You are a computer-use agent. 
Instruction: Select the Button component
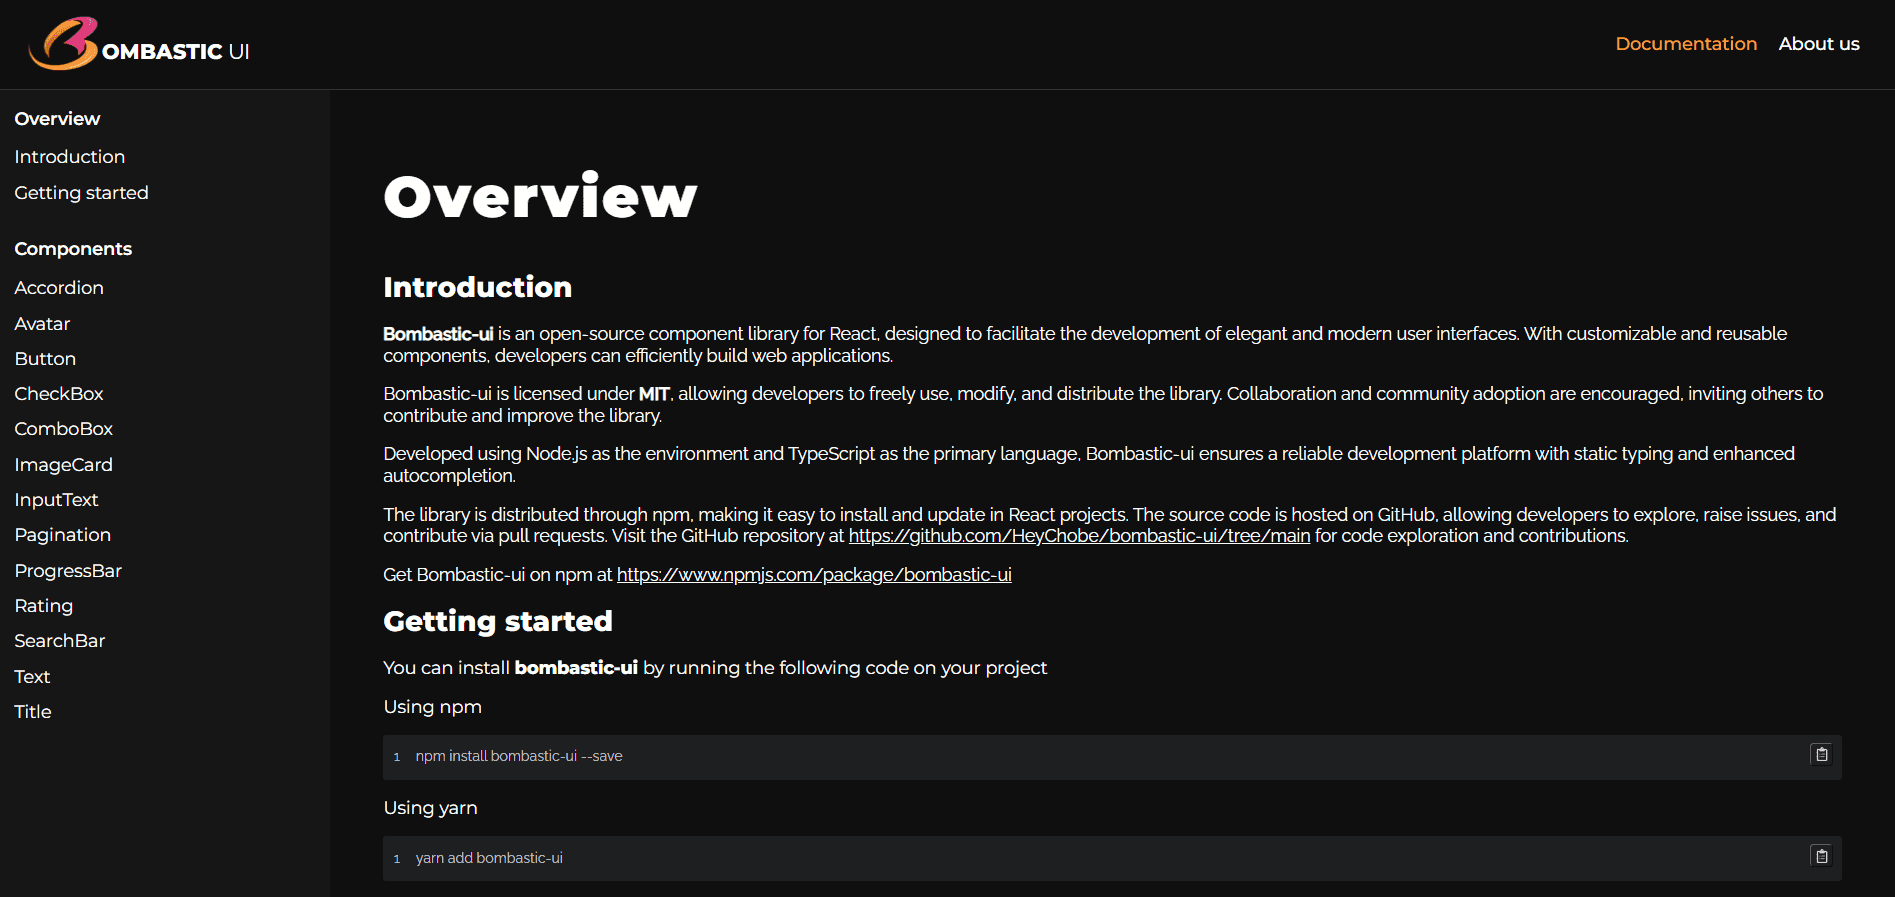click(x=45, y=358)
